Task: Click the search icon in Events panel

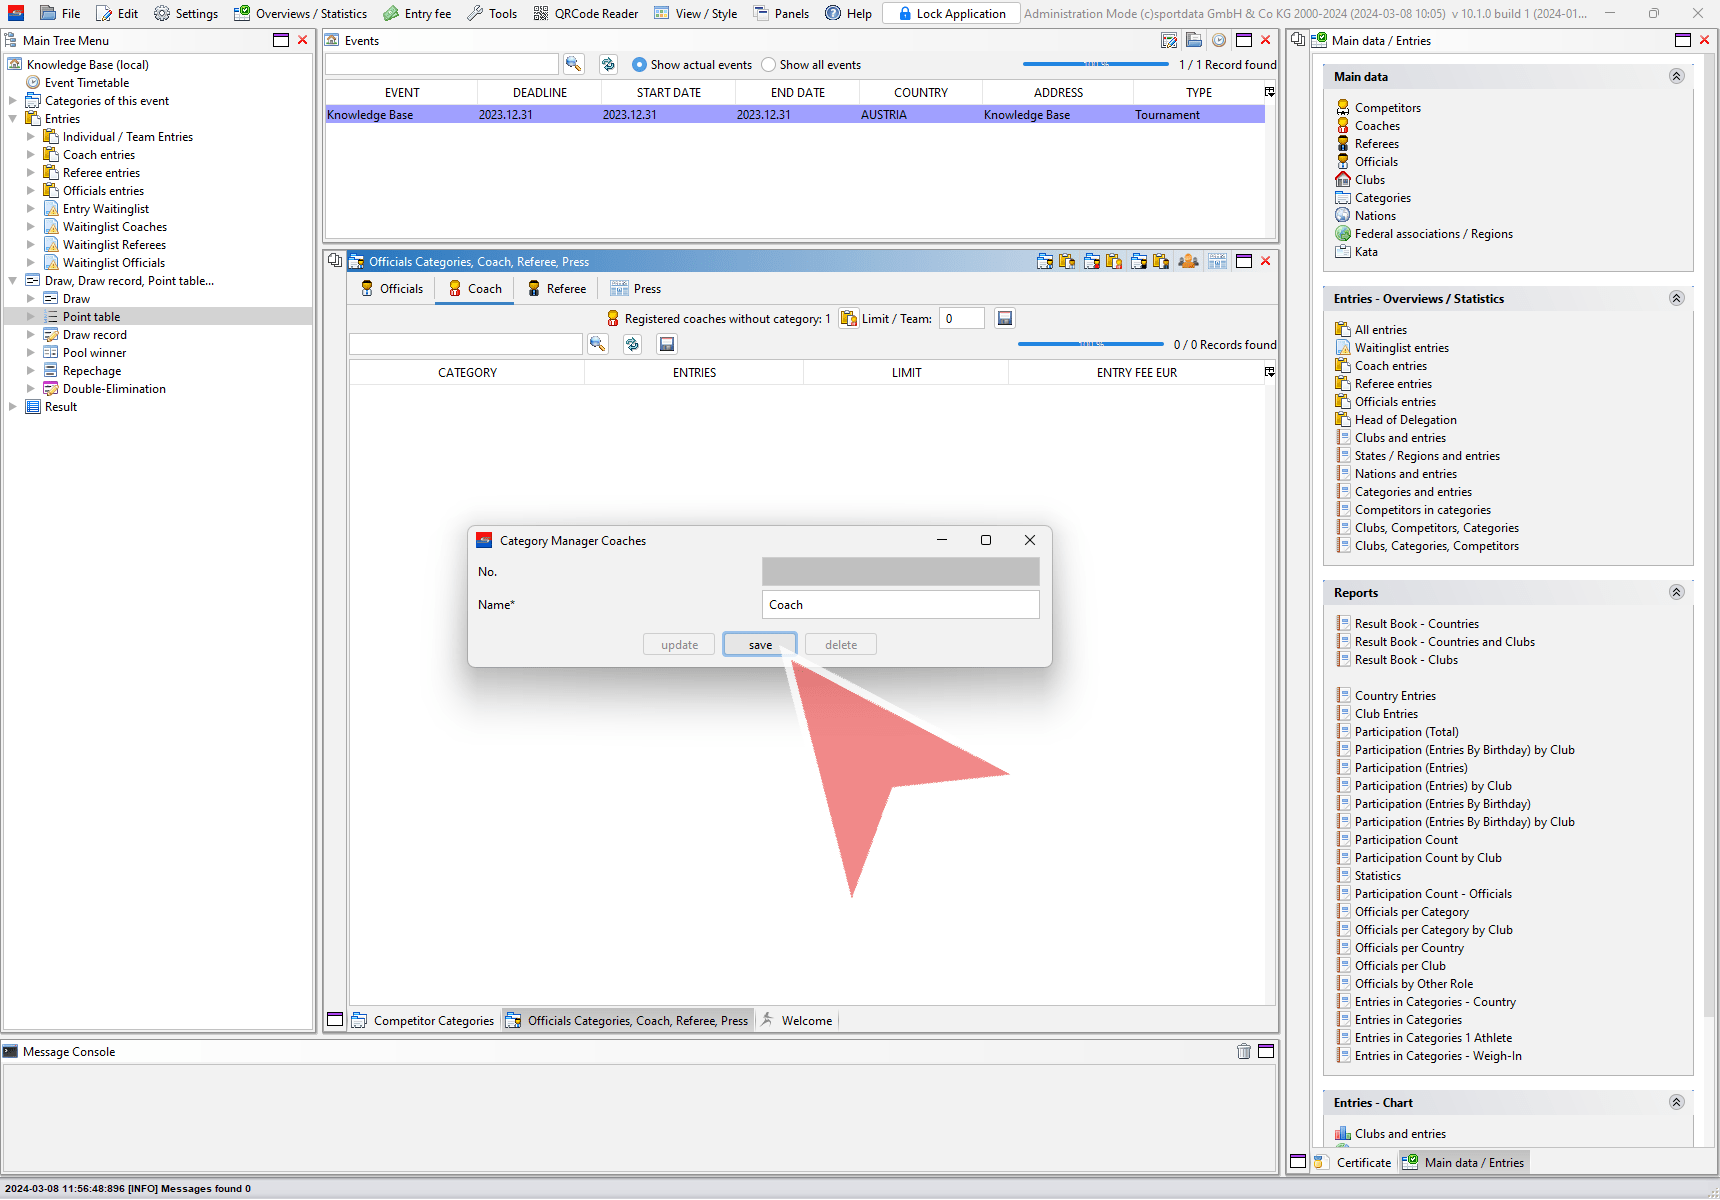Action: [x=573, y=64]
